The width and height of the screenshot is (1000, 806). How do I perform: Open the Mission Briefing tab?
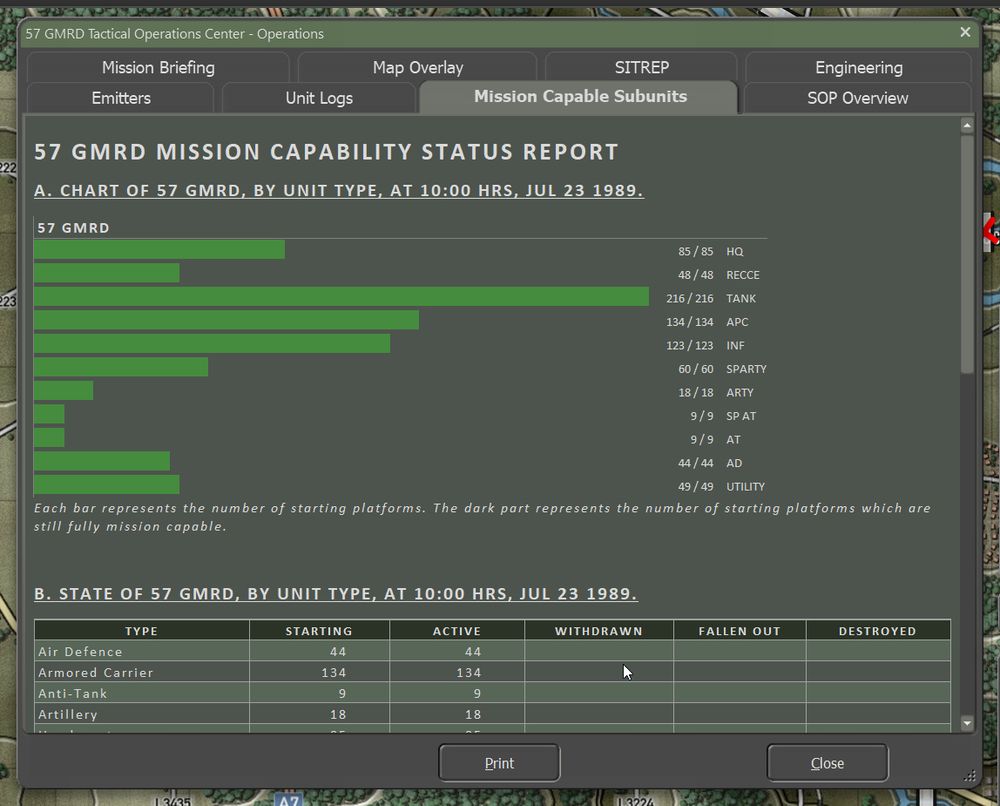coord(158,67)
